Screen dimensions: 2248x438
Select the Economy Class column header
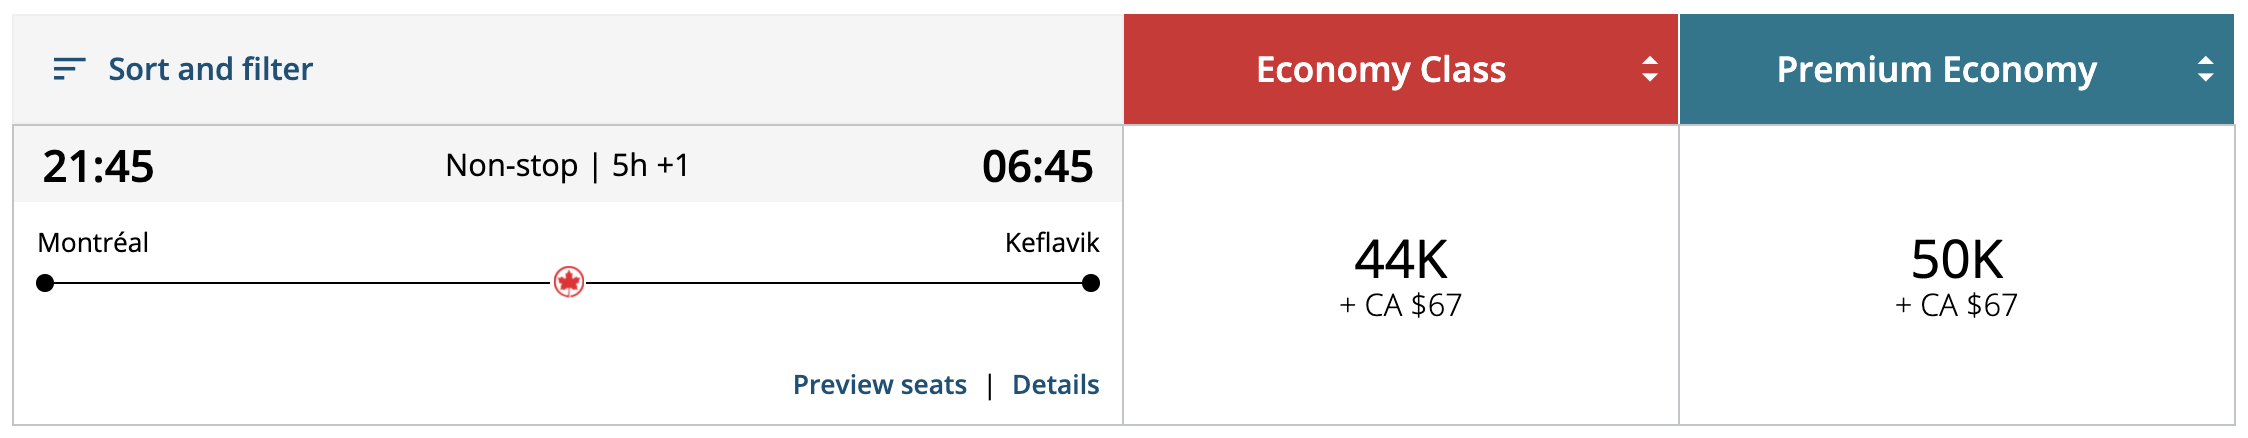1380,69
